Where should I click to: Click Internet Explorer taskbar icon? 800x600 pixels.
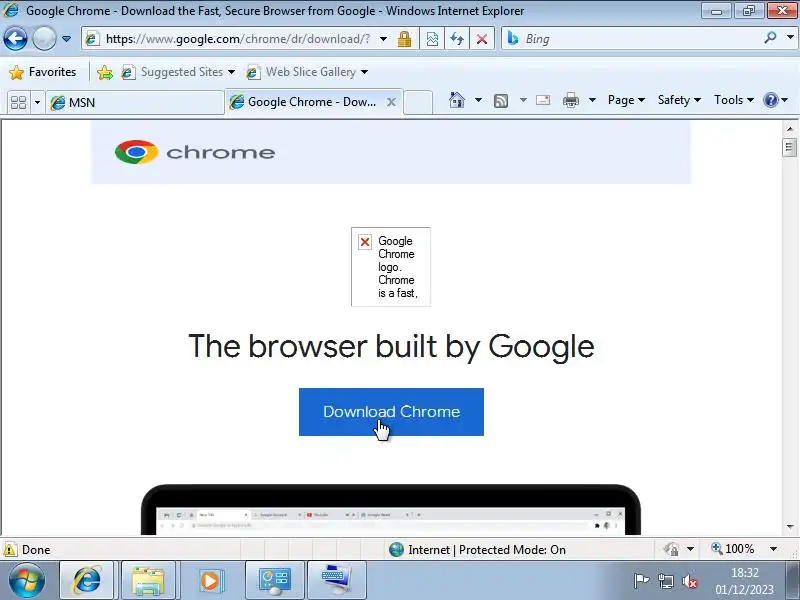tap(87, 580)
